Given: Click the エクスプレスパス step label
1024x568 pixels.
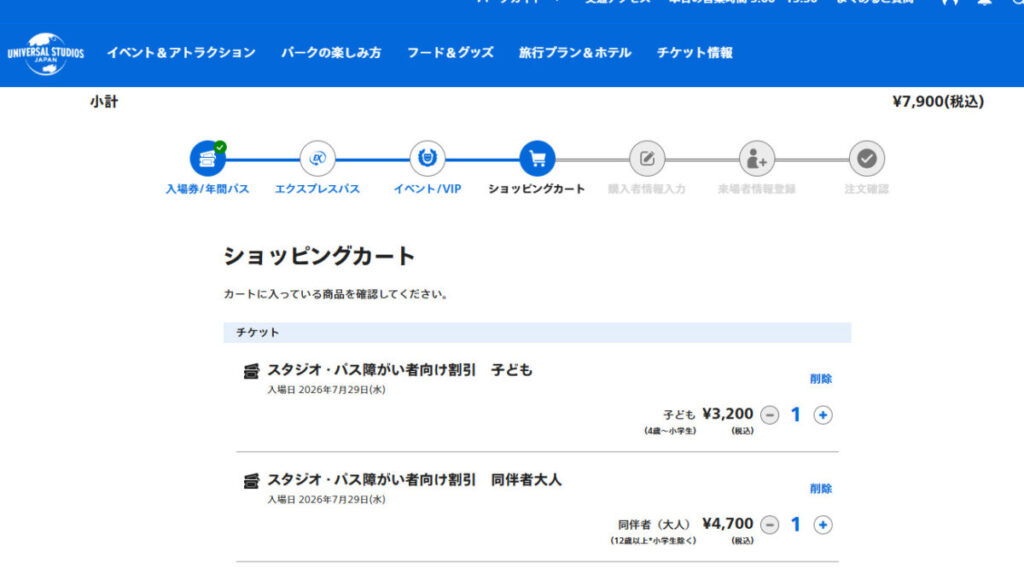Looking at the screenshot, I should coord(317,189).
